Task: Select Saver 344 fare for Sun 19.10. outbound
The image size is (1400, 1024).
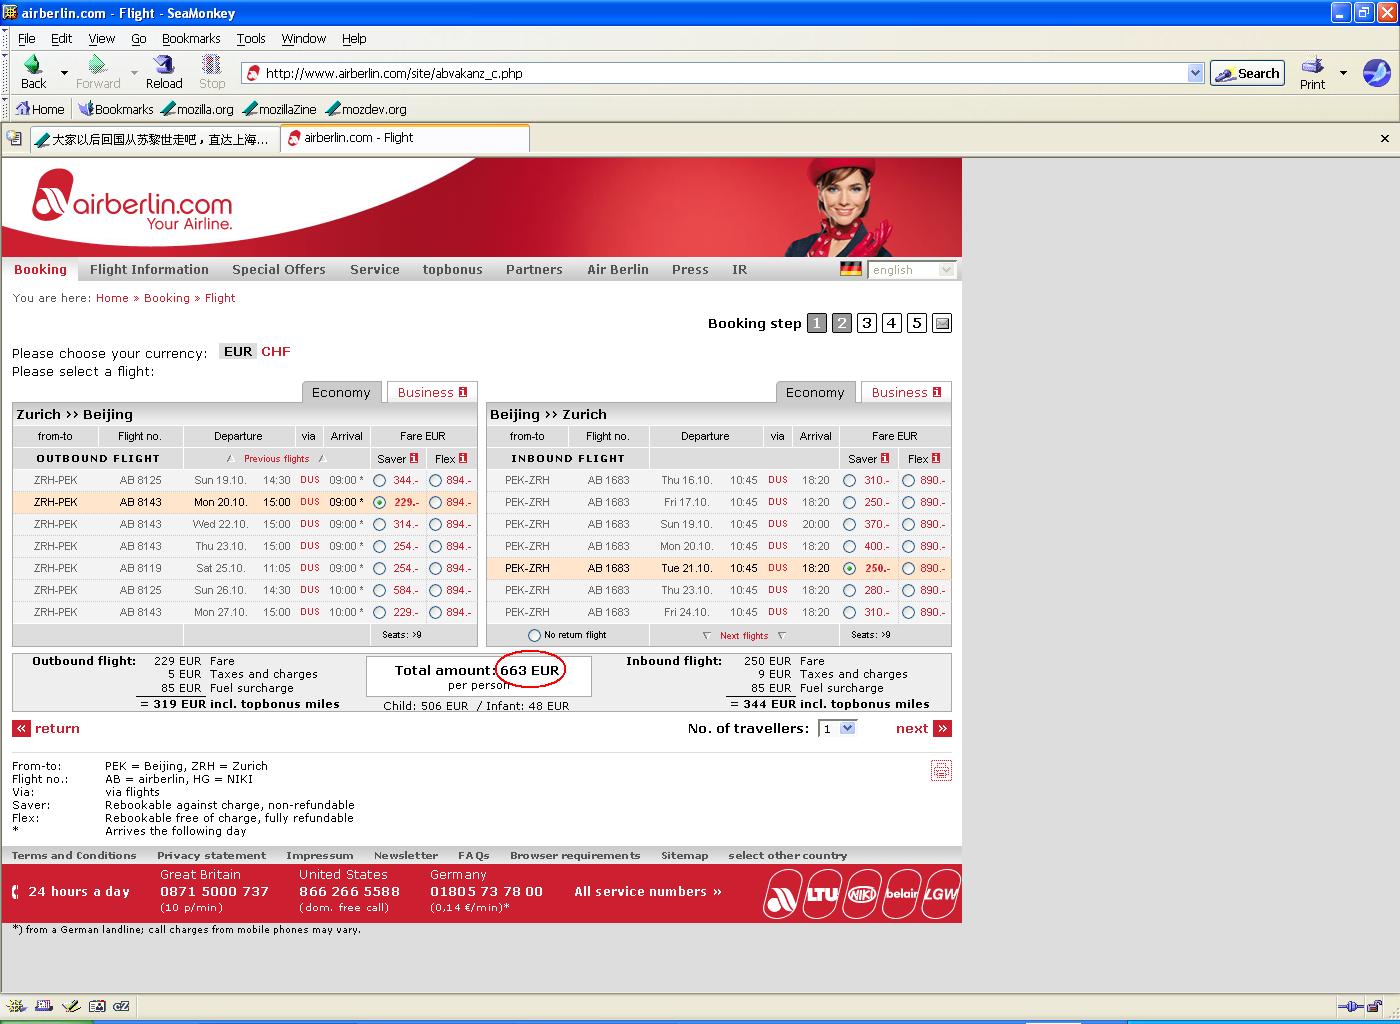Action: 380,481
